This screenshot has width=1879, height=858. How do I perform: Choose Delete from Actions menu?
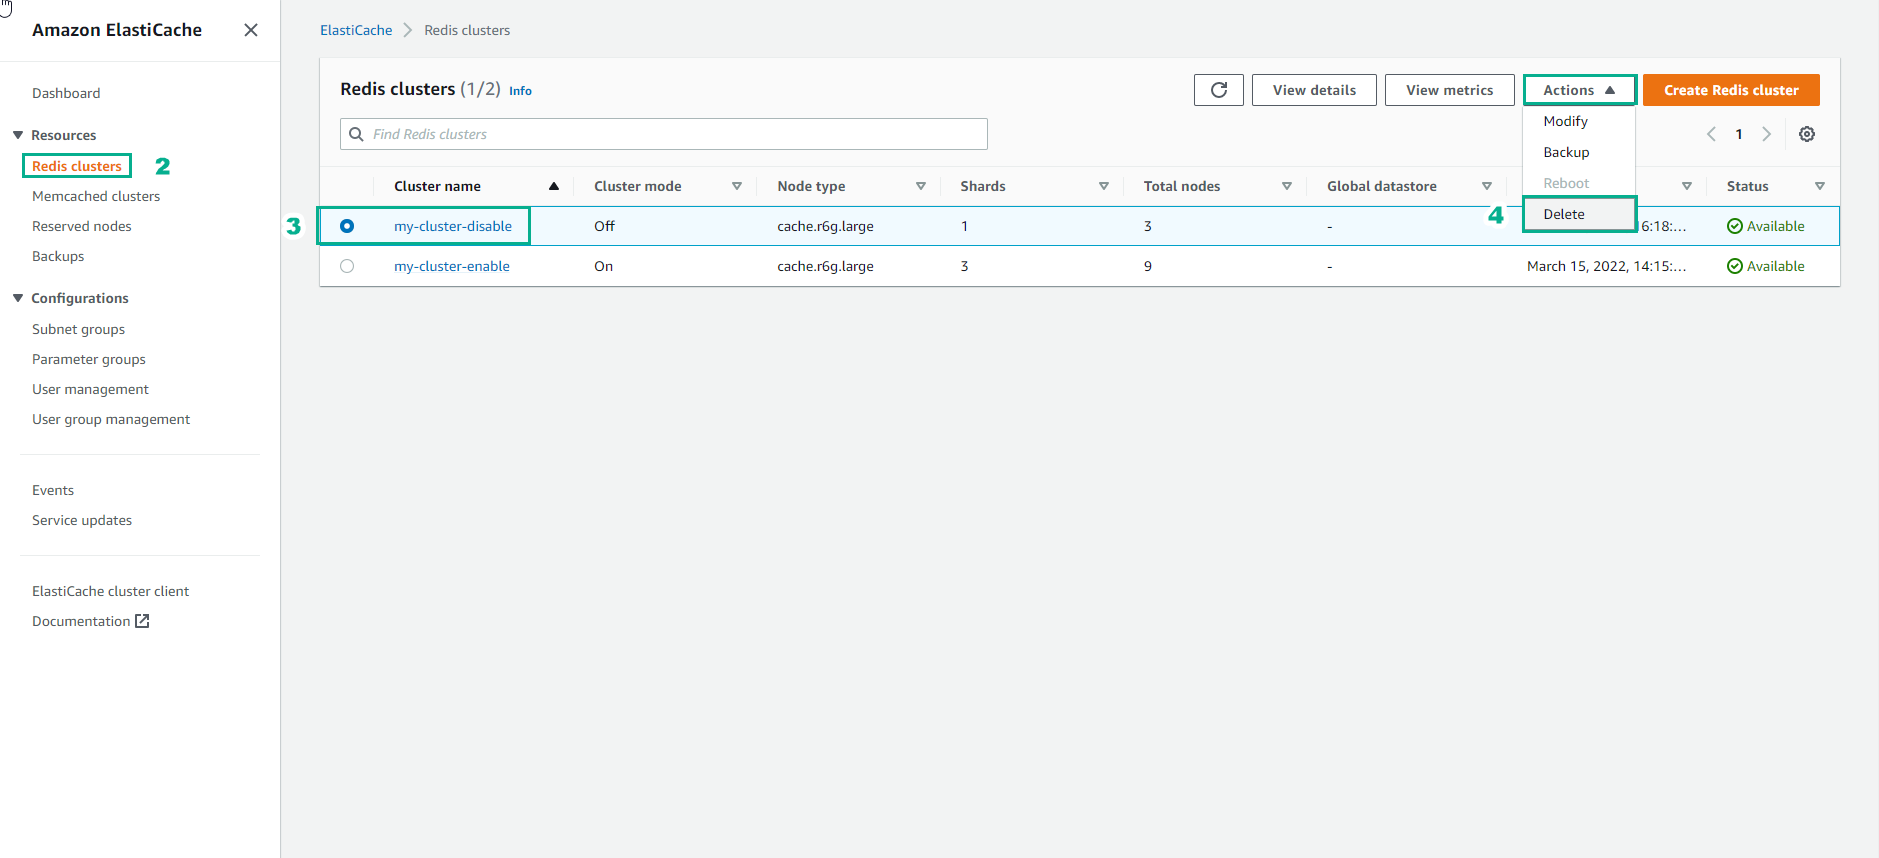click(x=1579, y=214)
